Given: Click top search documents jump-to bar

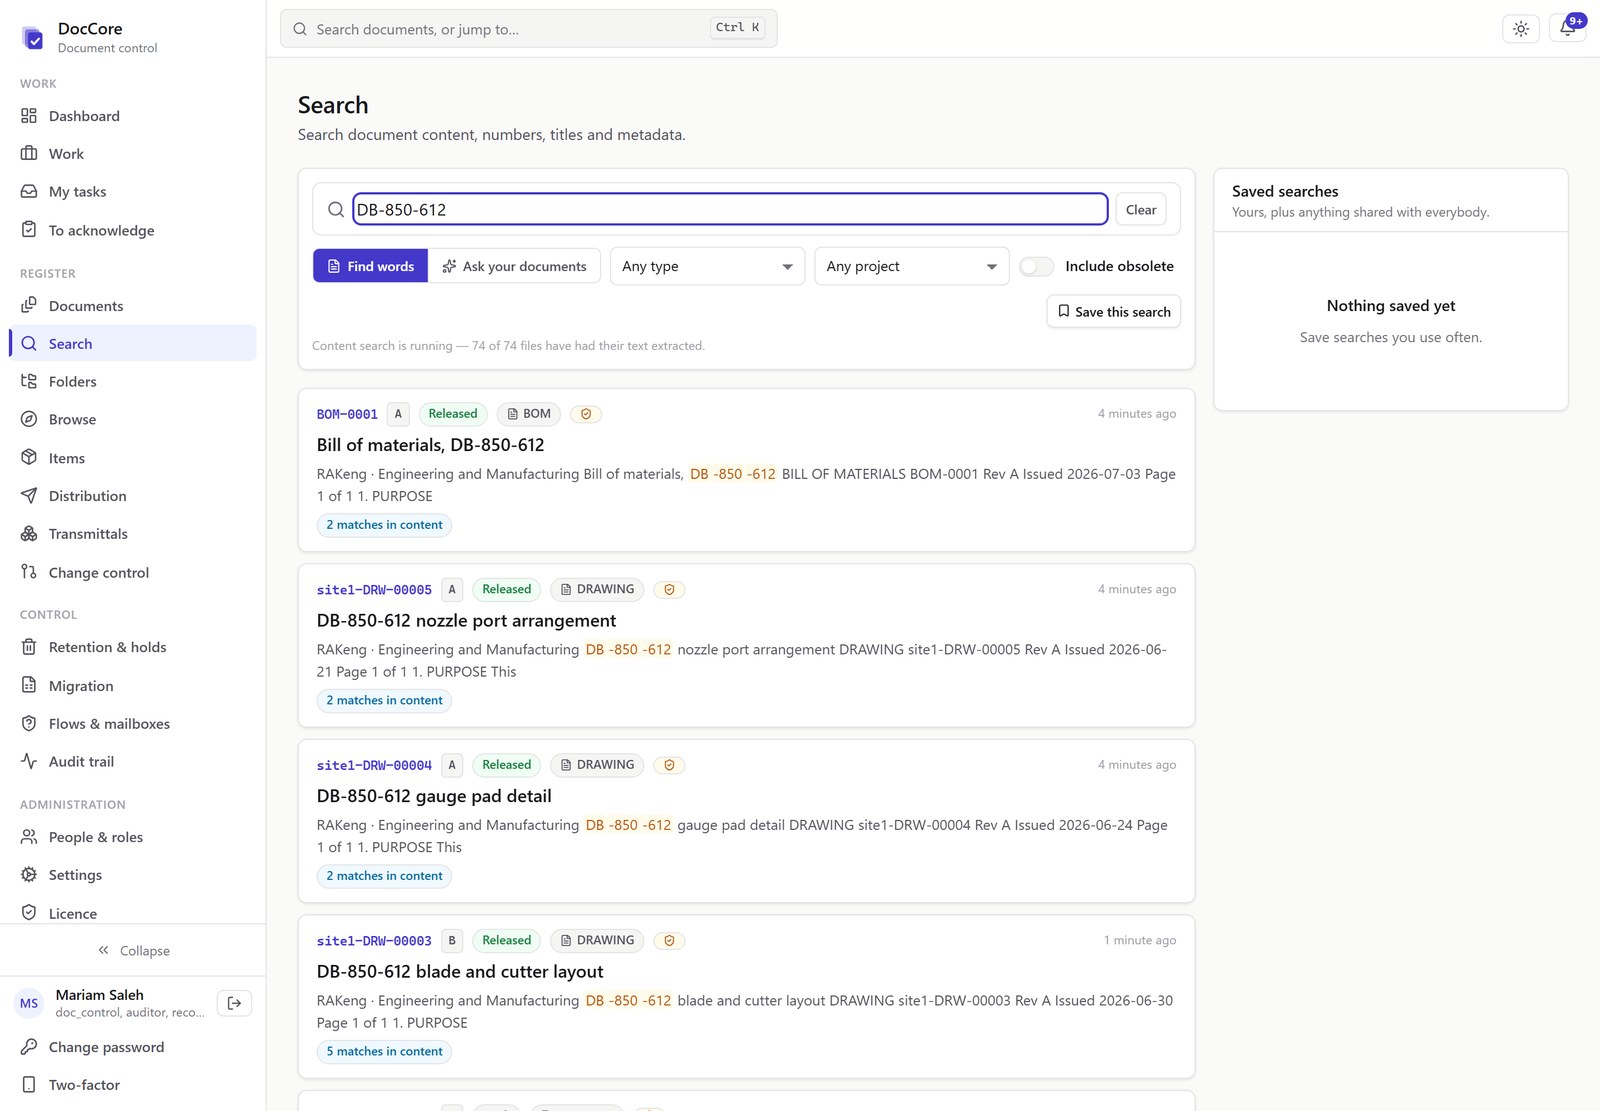Looking at the screenshot, I should (x=528, y=29).
